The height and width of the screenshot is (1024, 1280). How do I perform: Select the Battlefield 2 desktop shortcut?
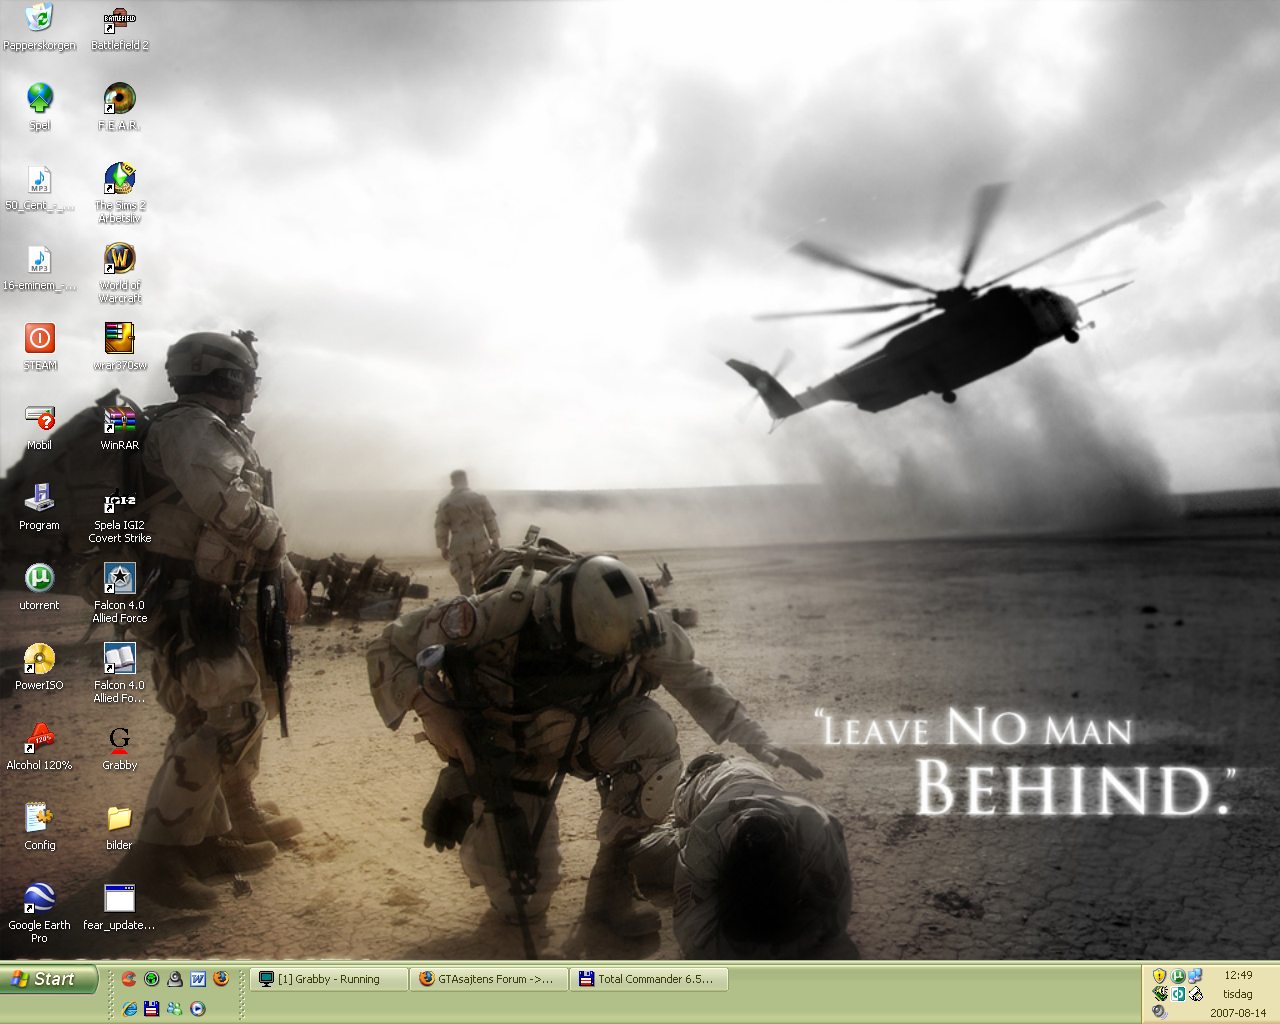pos(120,28)
